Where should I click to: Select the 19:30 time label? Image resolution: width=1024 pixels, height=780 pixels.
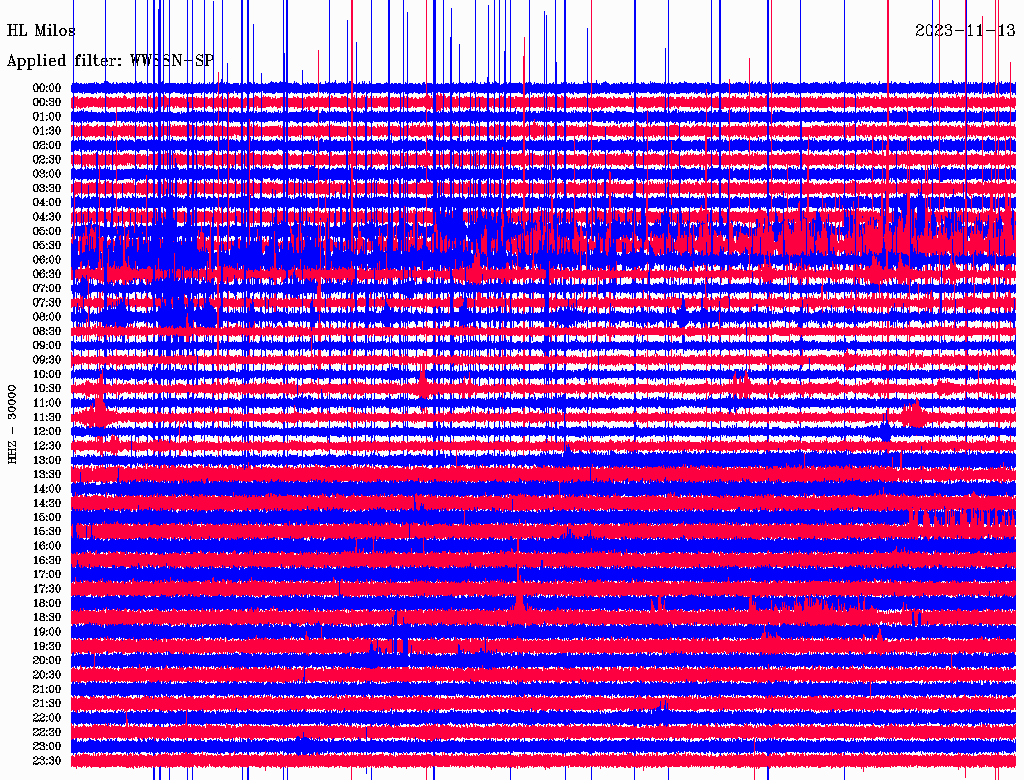47,646
